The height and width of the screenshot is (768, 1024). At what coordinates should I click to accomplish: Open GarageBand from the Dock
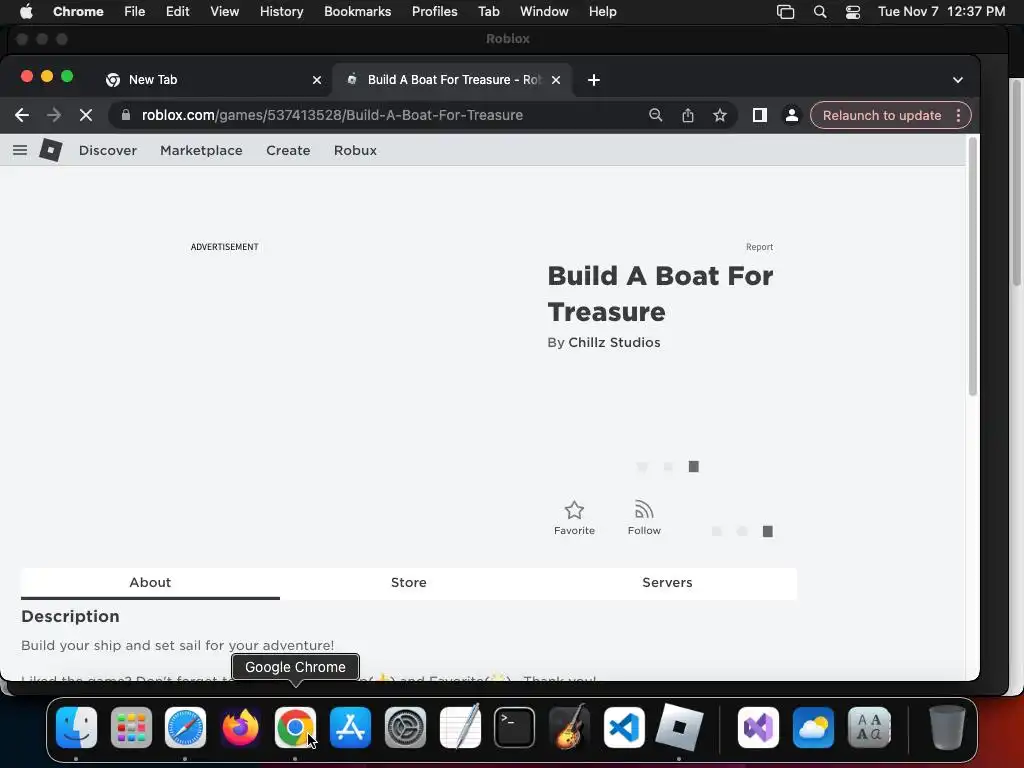click(569, 727)
